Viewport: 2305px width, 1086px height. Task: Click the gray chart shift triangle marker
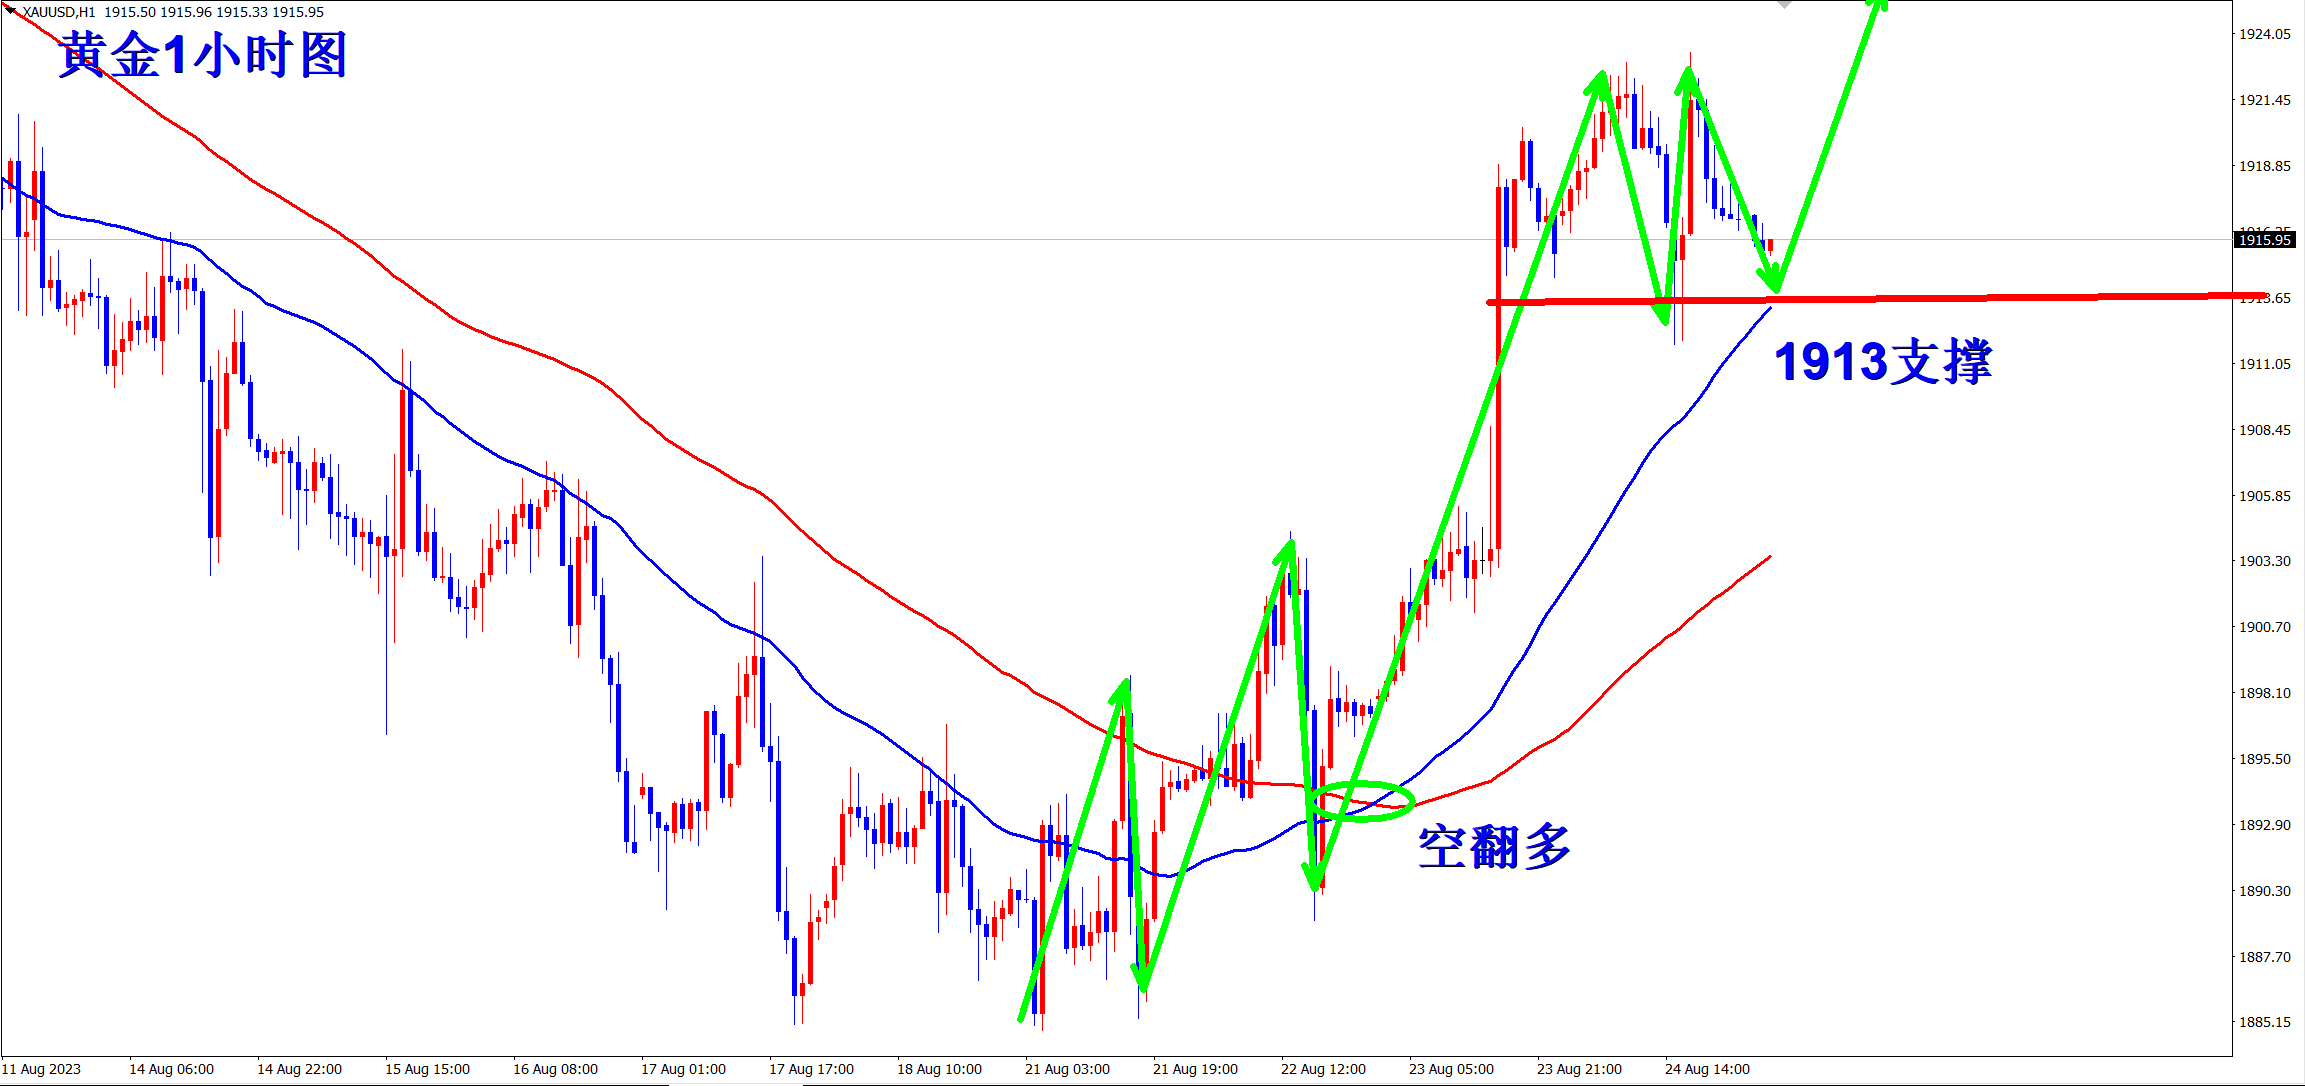(x=1785, y=4)
